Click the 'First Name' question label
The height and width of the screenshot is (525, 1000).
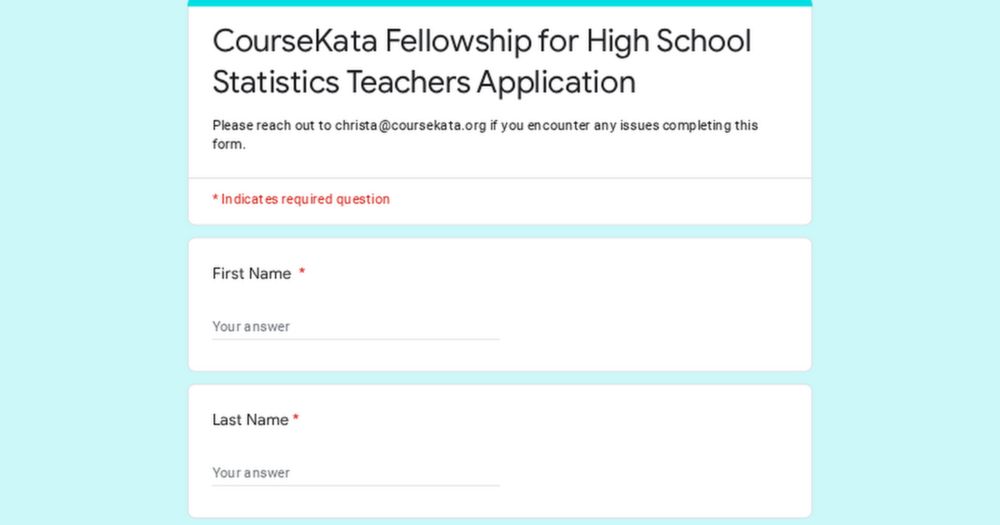click(252, 274)
